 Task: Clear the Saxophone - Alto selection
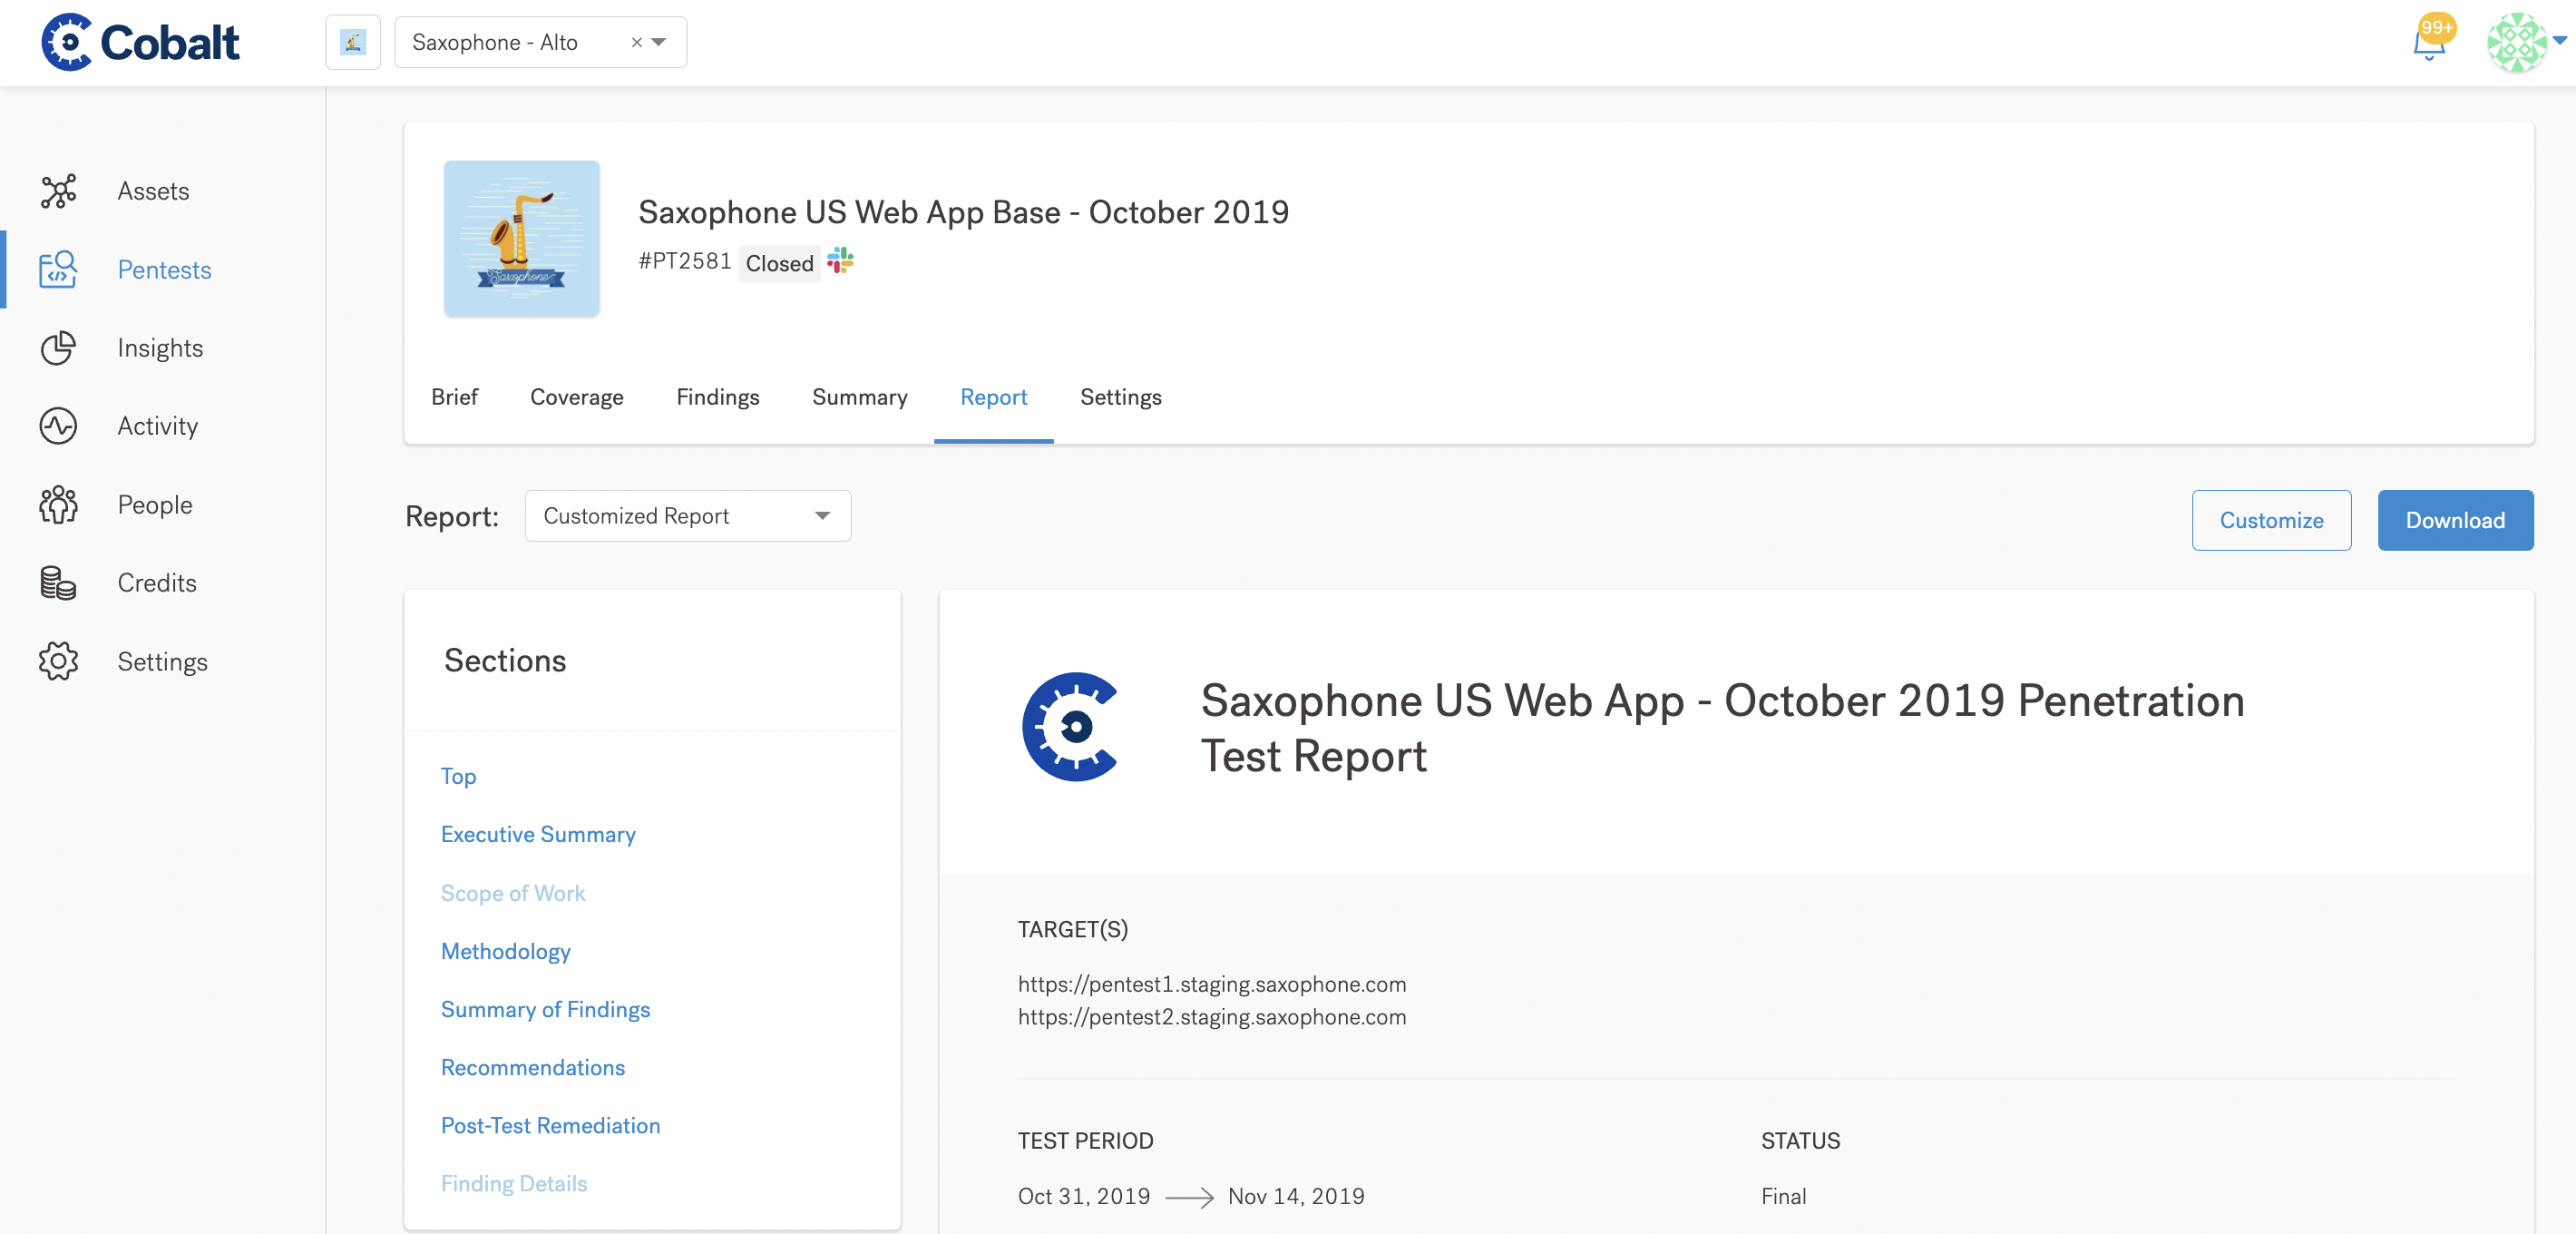(x=636, y=42)
